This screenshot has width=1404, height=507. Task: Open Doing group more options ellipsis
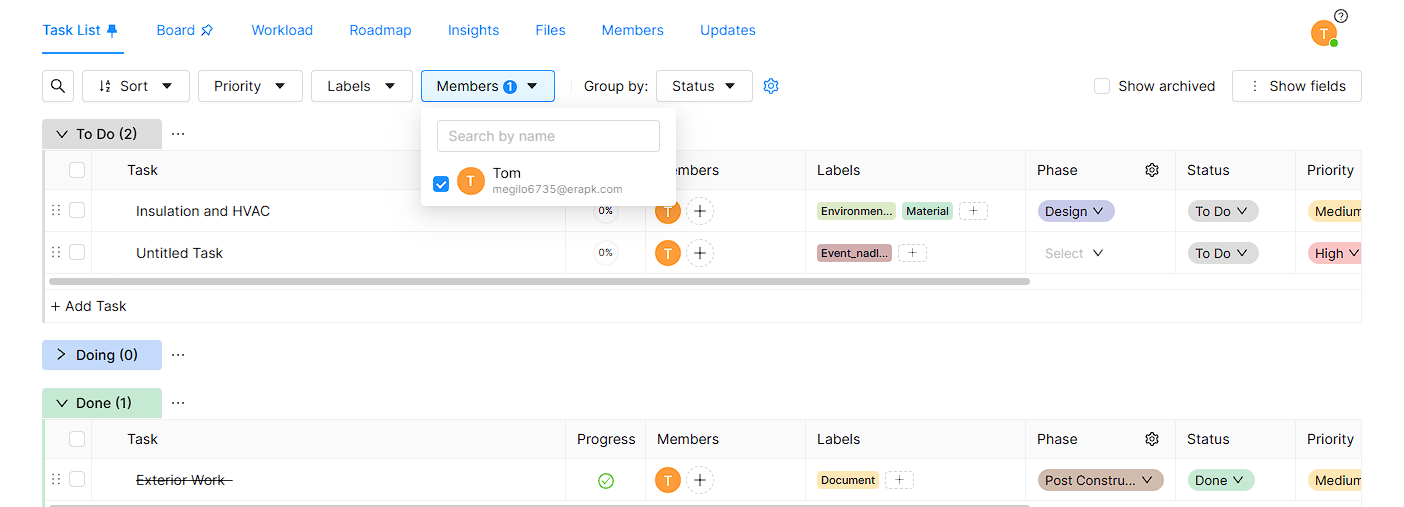(178, 355)
